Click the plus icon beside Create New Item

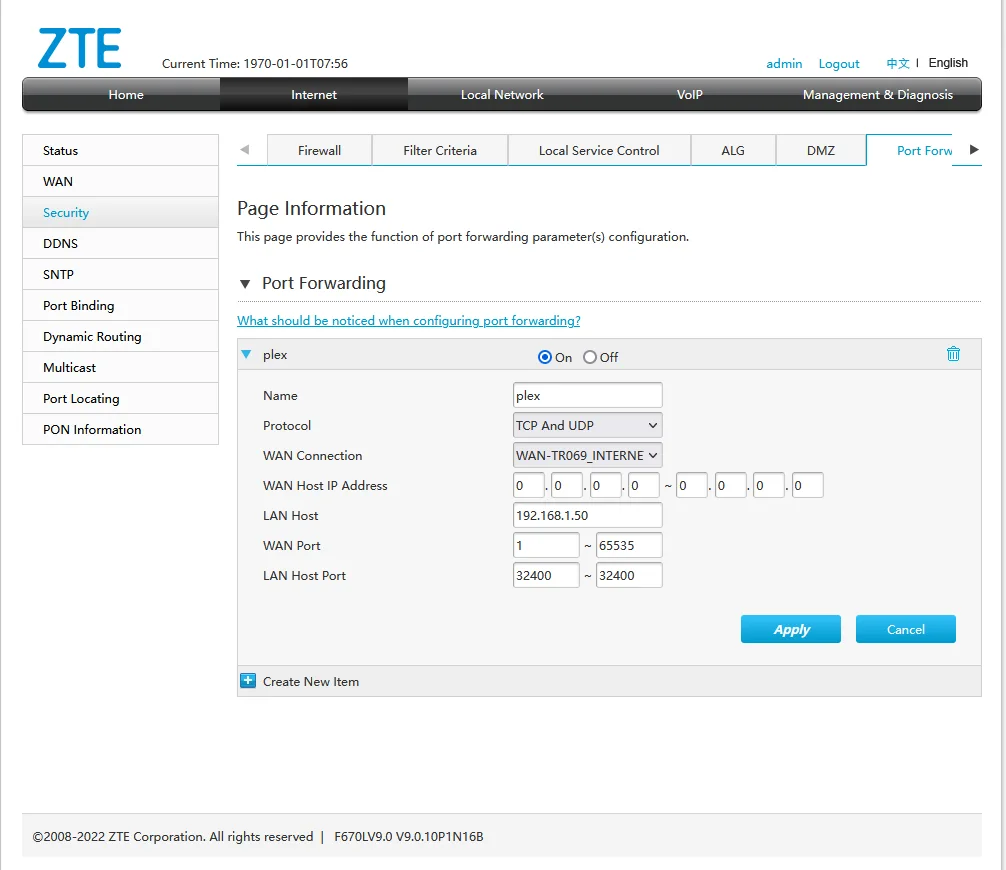[x=248, y=681]
